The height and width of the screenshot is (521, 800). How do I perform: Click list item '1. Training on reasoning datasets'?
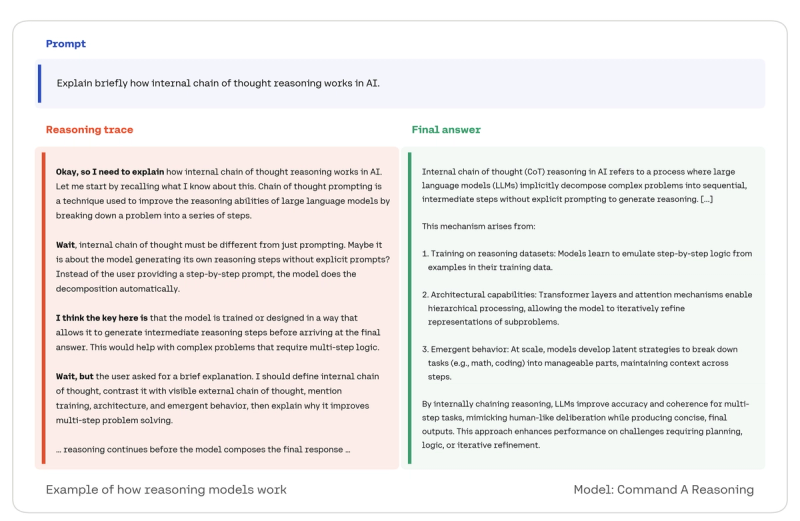click(587, 260)
